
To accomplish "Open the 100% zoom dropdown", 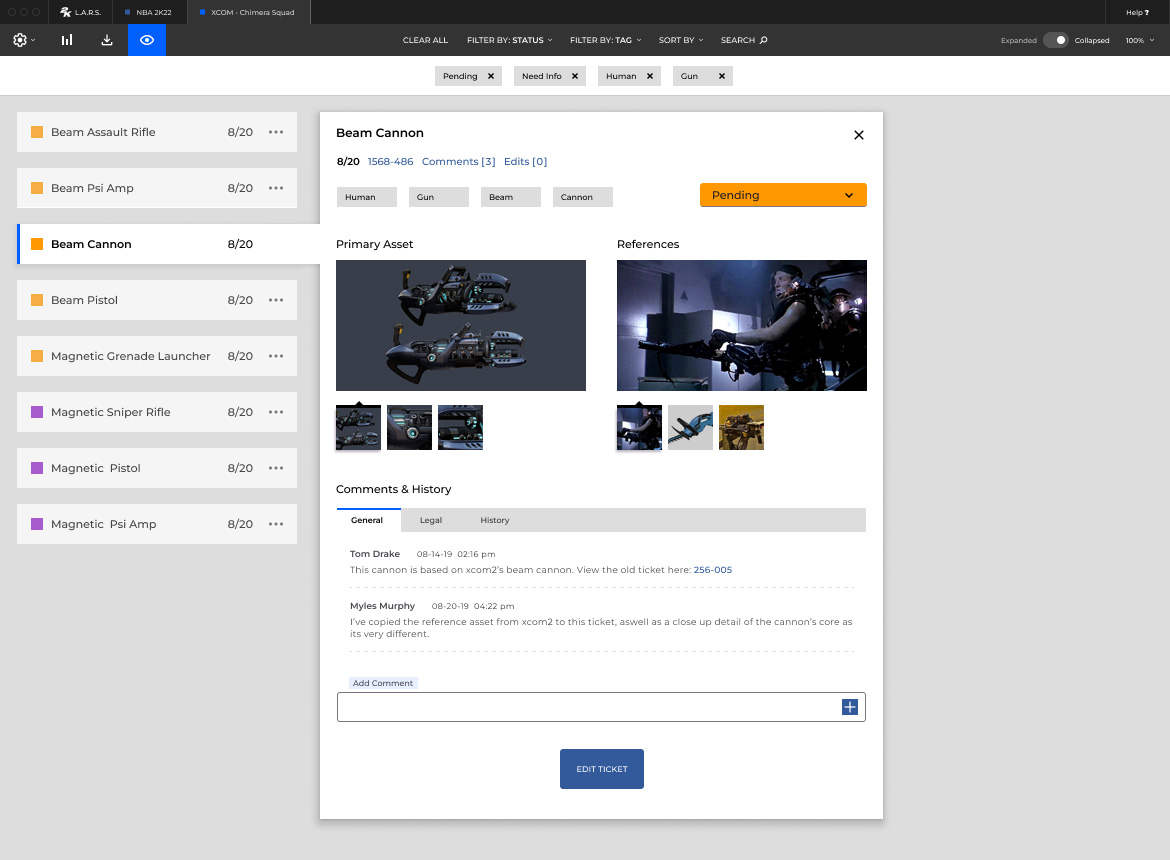I will click(x=1139, y=40).
